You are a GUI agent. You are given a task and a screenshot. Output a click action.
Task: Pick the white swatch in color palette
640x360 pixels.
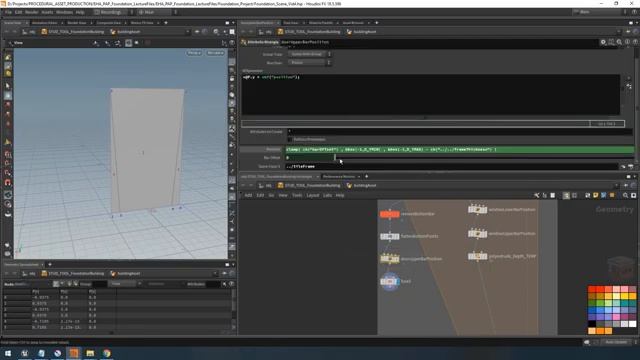tap(632, 324)
